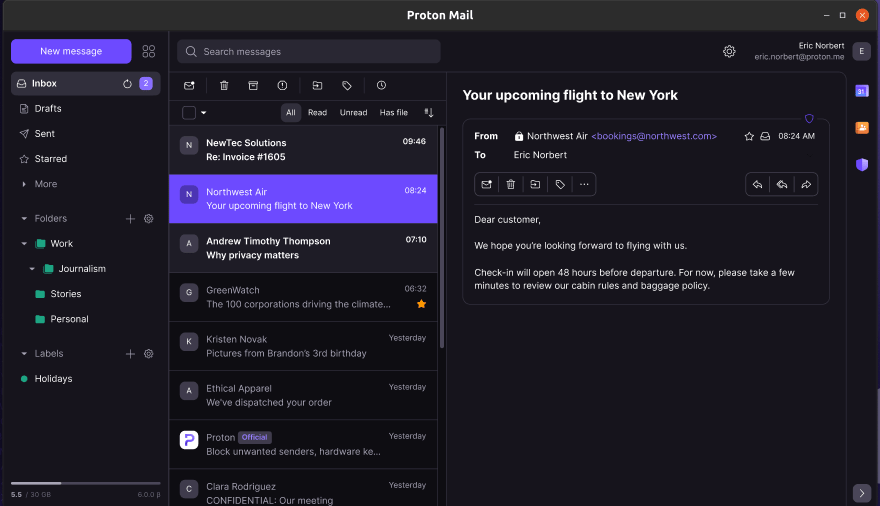880x506 pixels.
Task: Open NewTec Solutions invoice email
Action: point(303,150)
